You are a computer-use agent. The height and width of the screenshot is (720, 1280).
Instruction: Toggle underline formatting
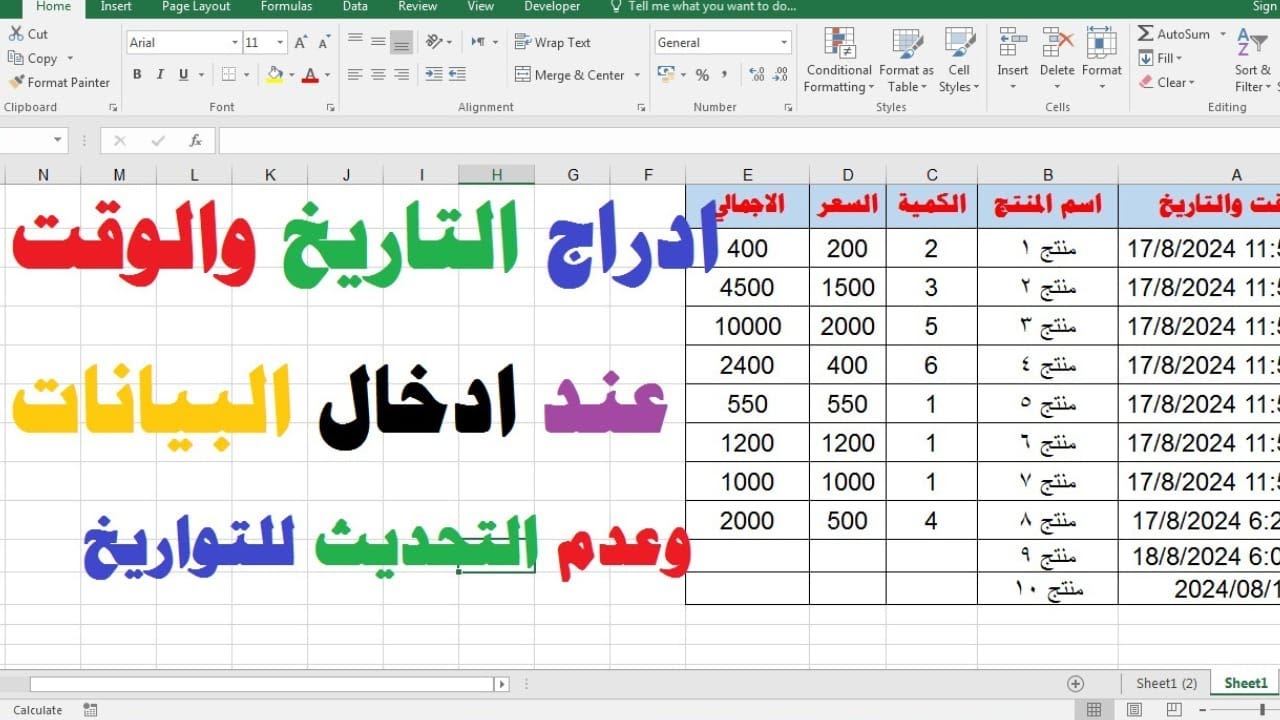tap(183, 74)
